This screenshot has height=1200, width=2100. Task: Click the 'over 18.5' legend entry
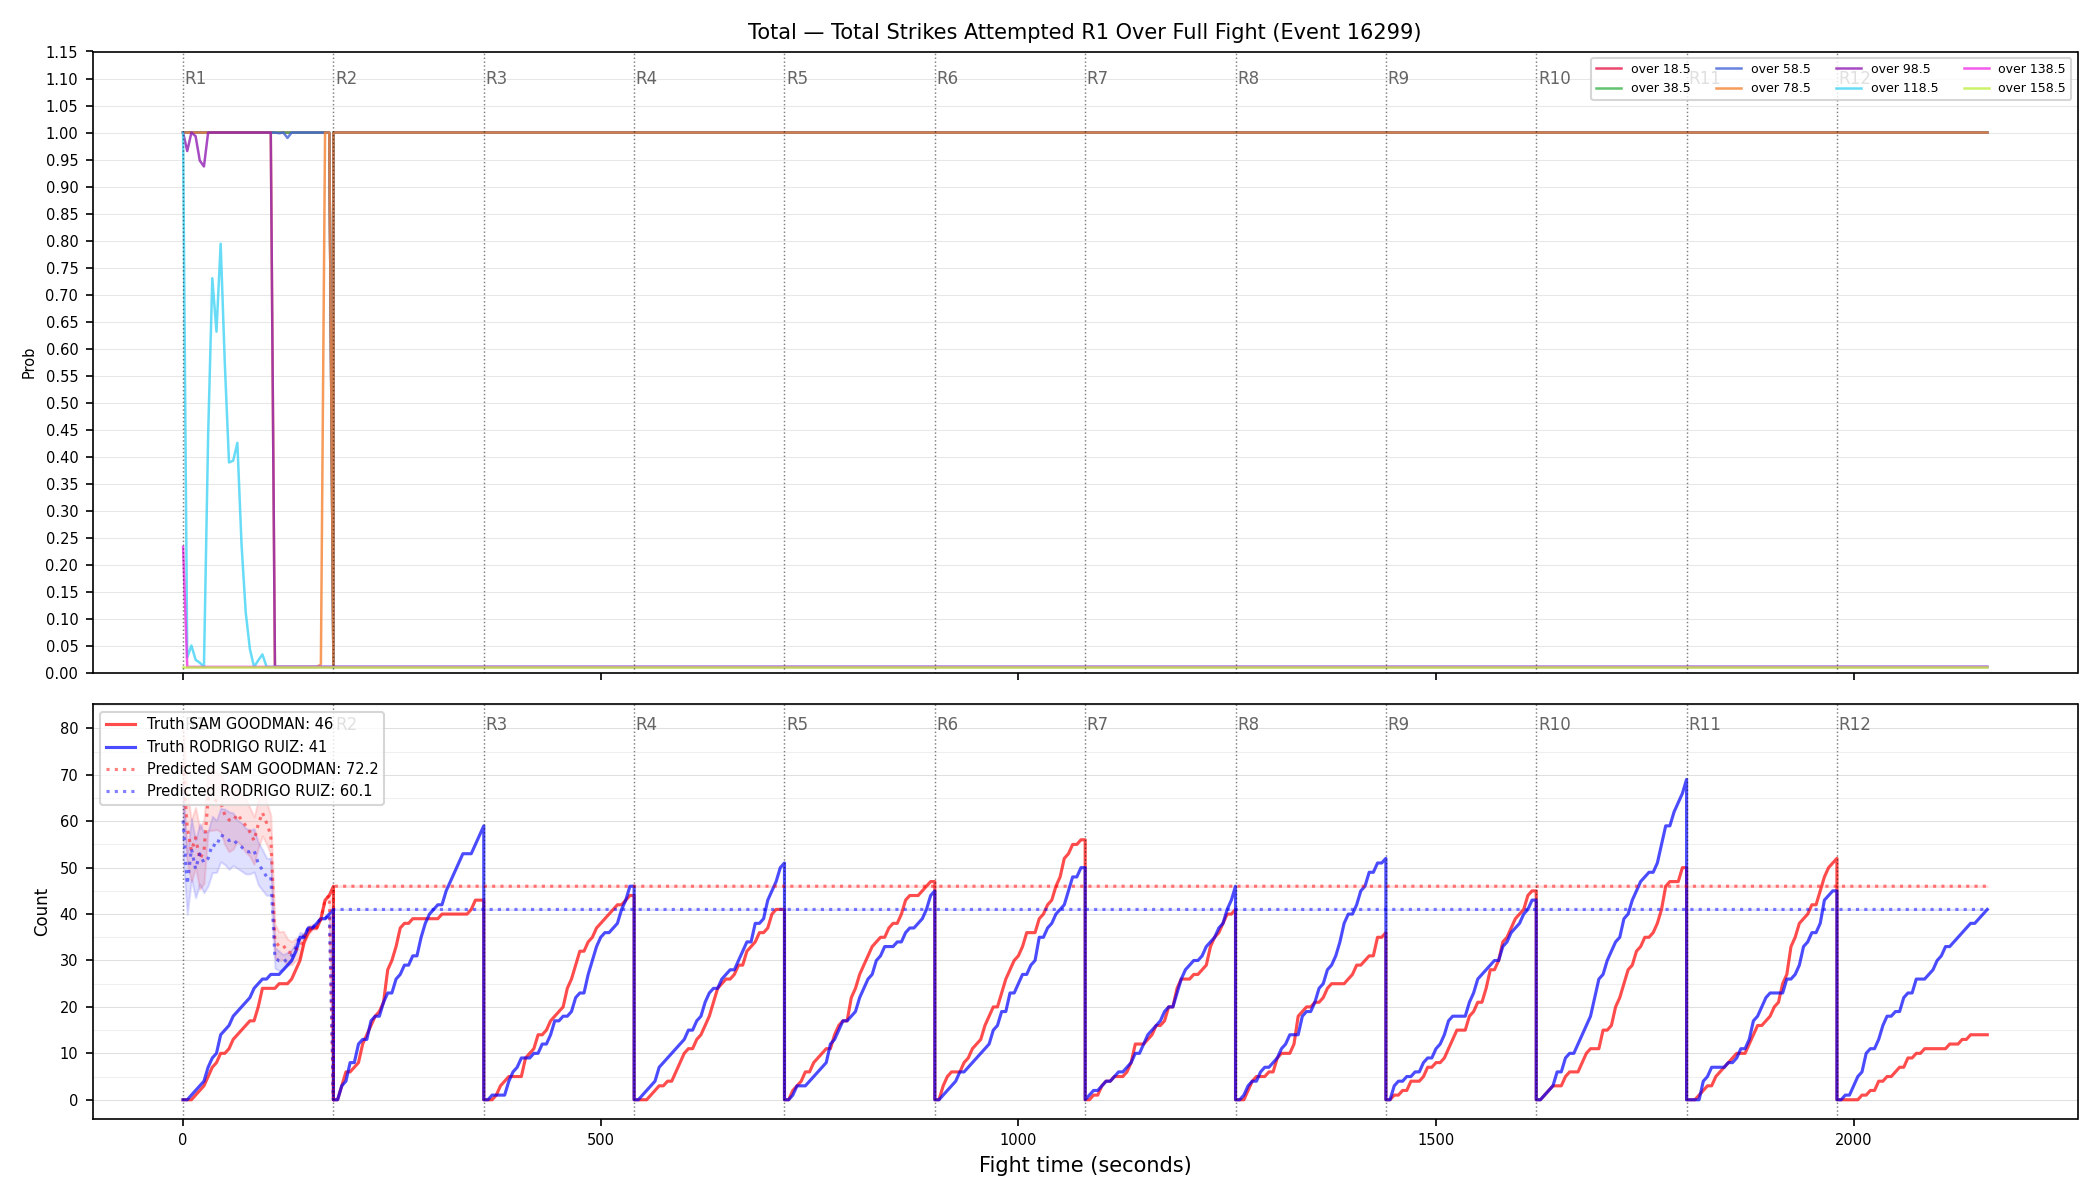1643,69
